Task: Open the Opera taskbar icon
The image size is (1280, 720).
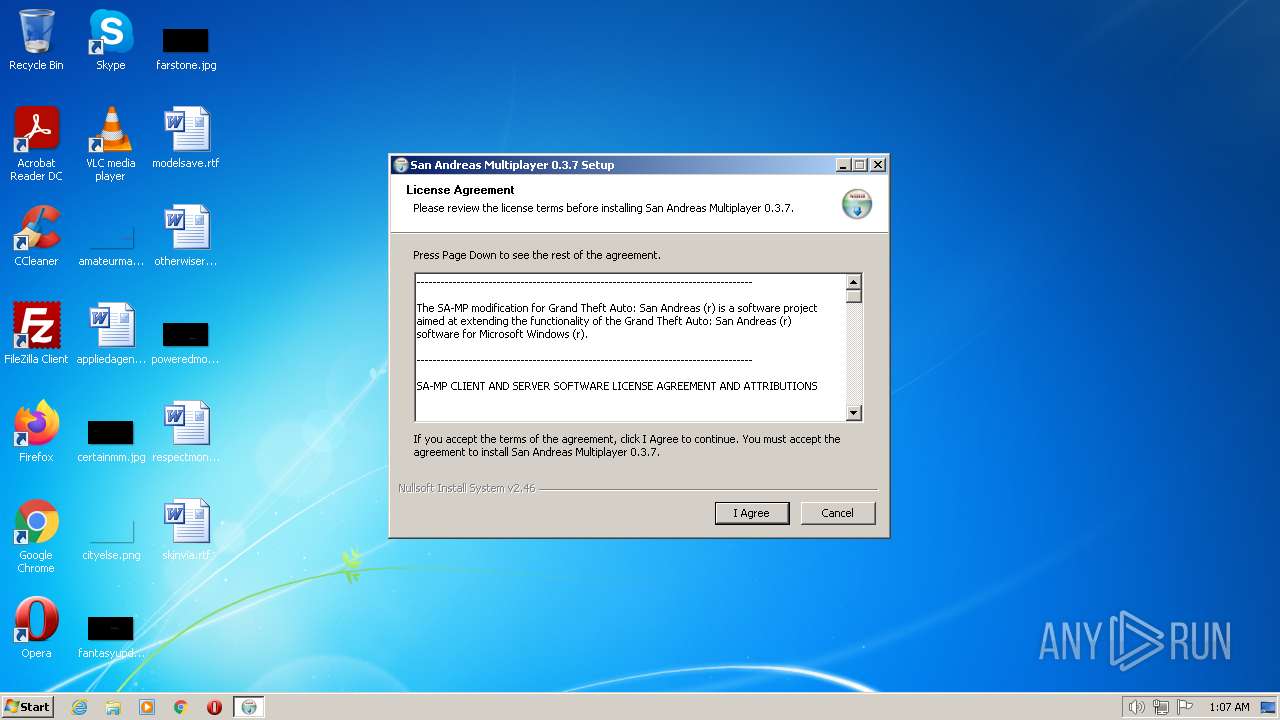Action: (x=214, y=707)
